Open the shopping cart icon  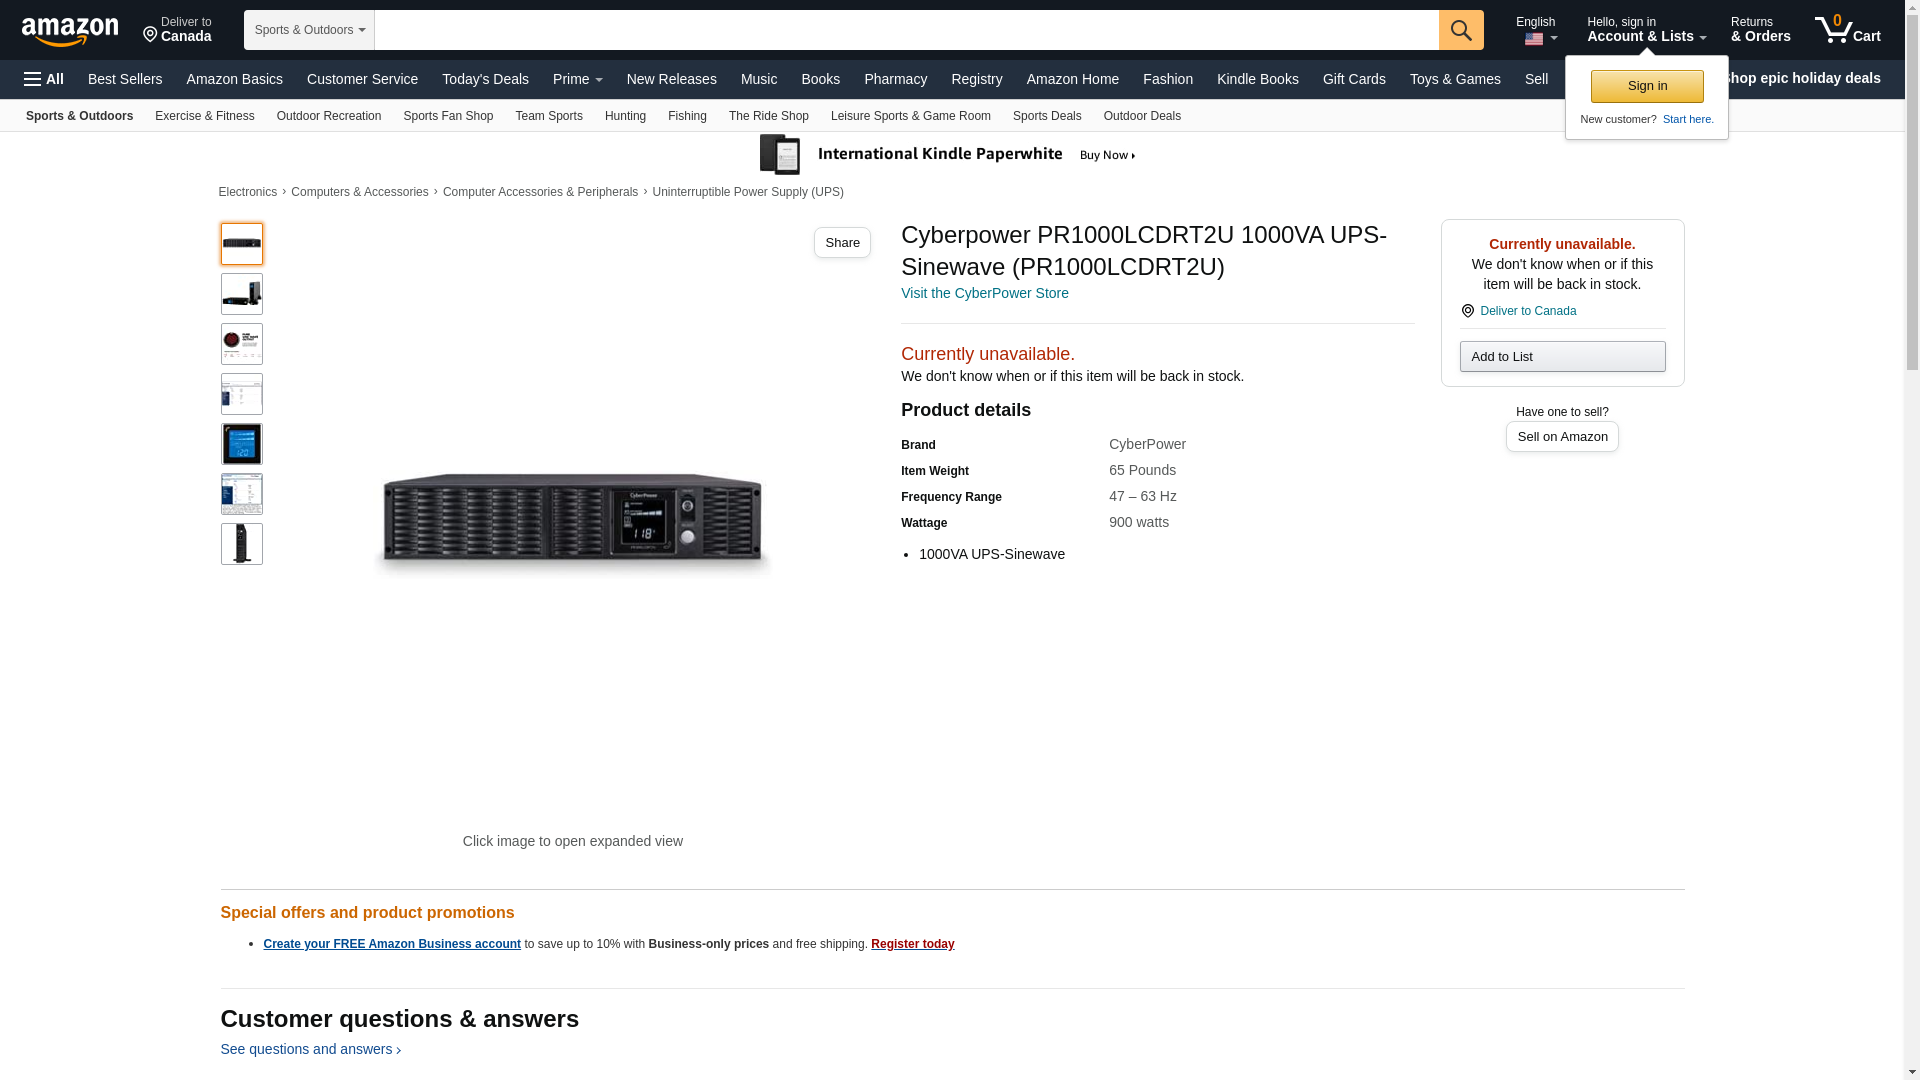coord(1848,29)
